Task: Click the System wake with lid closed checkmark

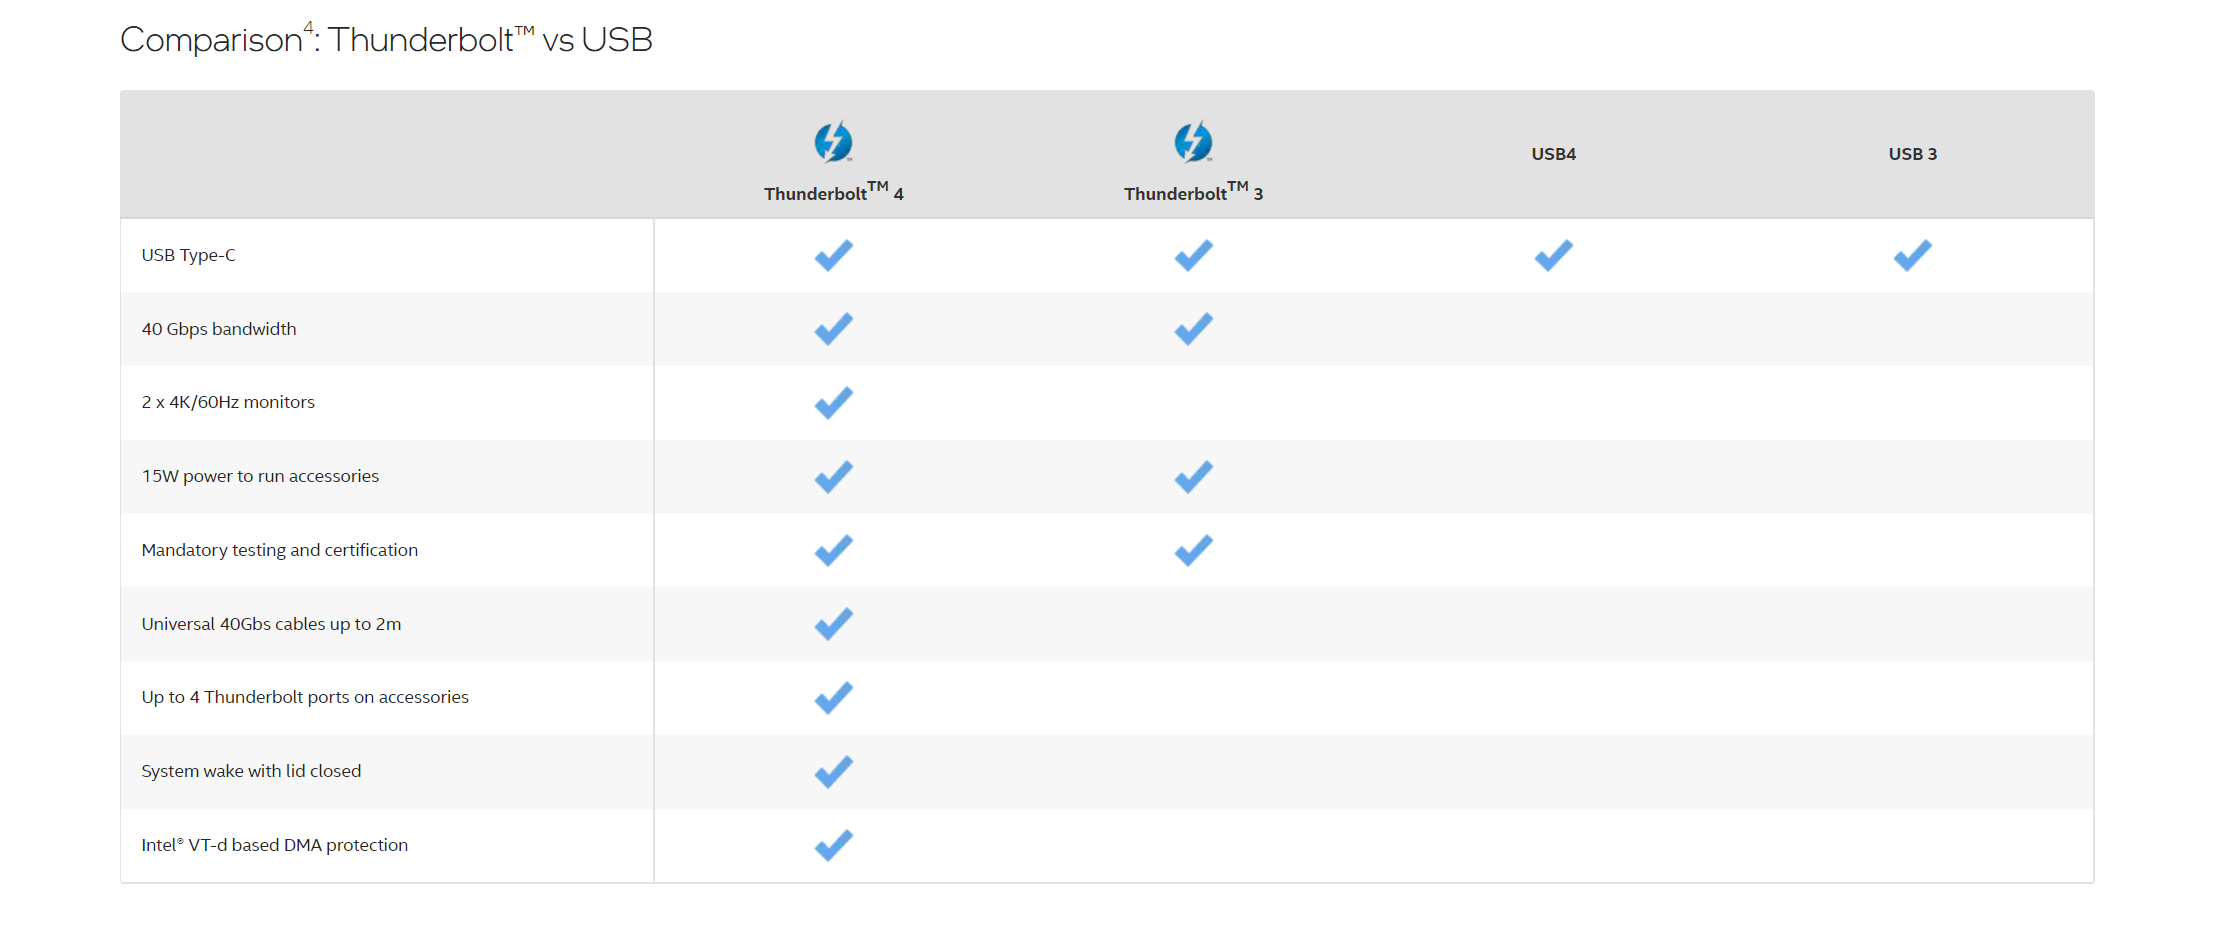Action: [x=833, y=771]
